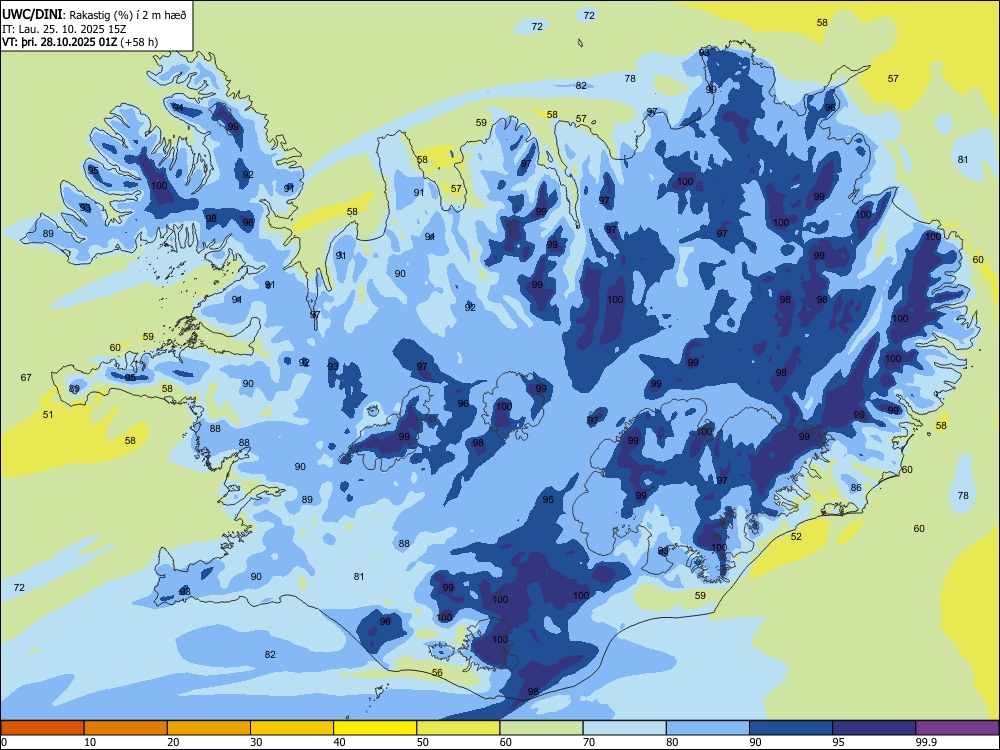Click the valid time 'VT: þri. 28.10.2025 01Z (+58 h)'

pos(80,42)
